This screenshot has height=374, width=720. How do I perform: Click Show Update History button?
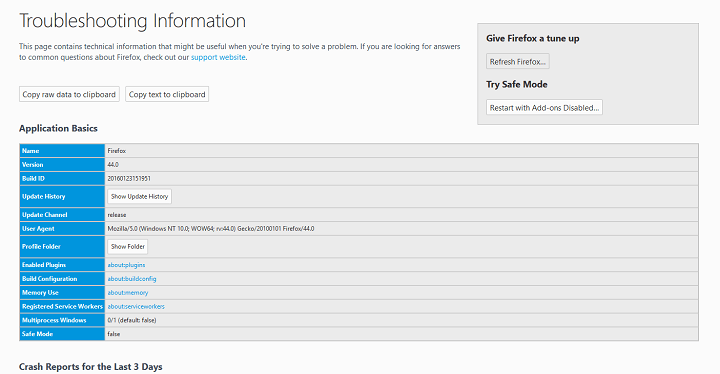click(140, 196)
